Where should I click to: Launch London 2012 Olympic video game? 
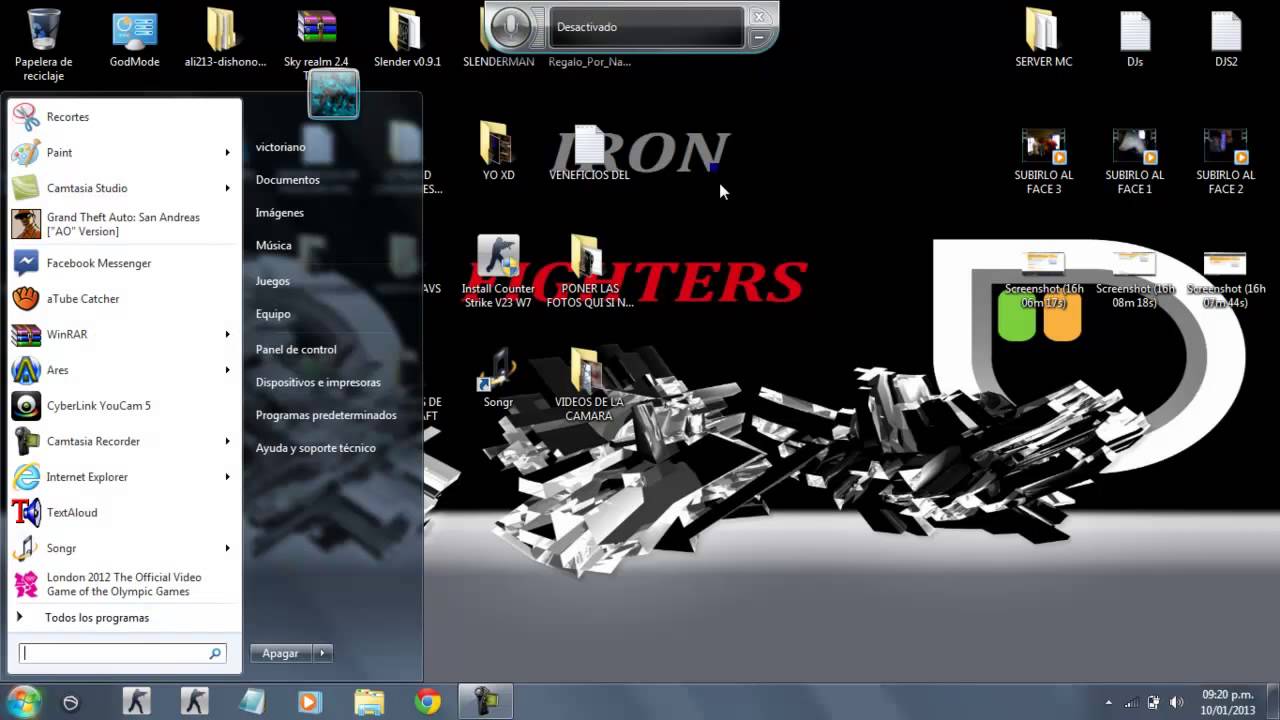pyautogui.click(x=124, y=584)
